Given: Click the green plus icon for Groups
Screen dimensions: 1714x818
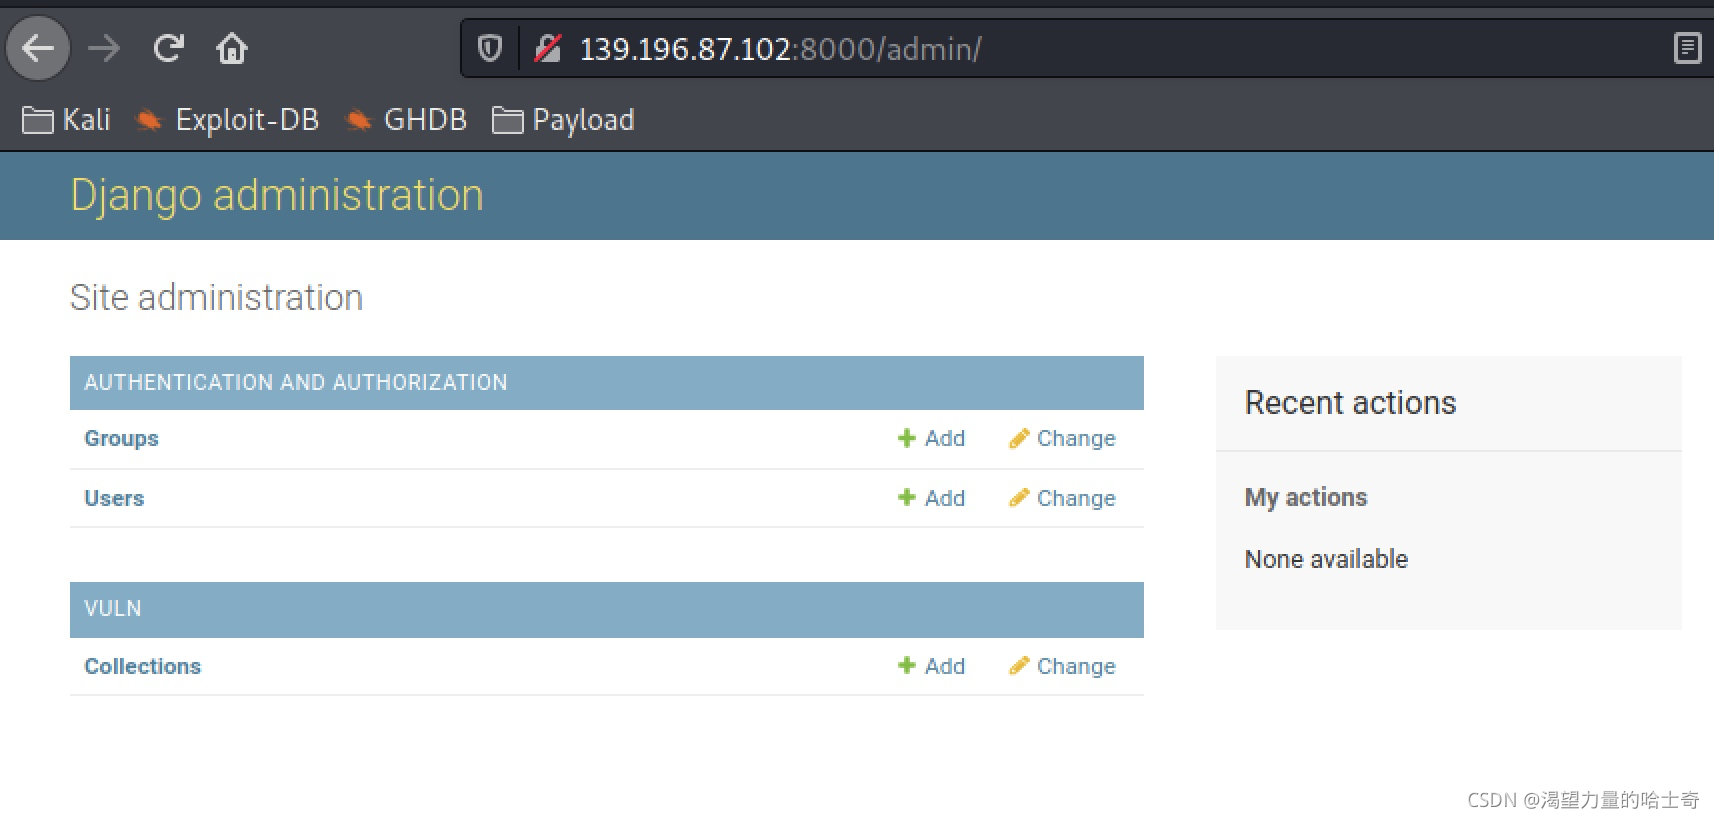Looking at the screenshot, I should 907,438.
